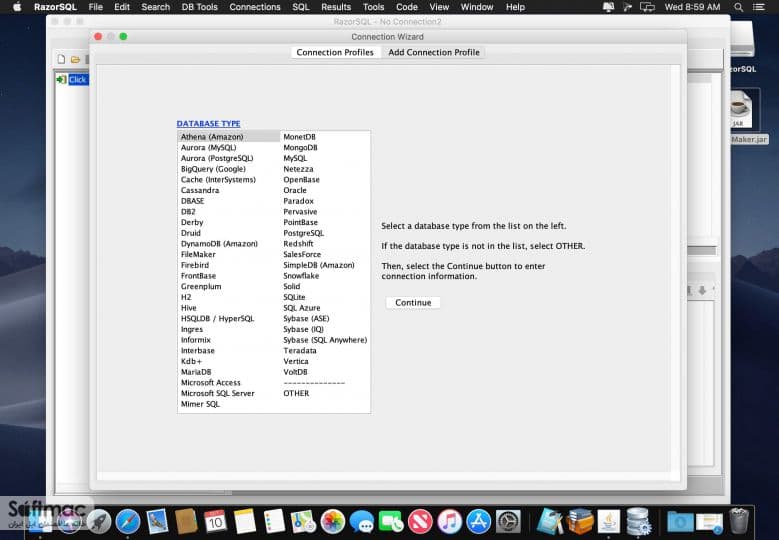Open the database-with-gear icon in the dock
Viewport: 779px width, 540px height.
tap(638, 522)
